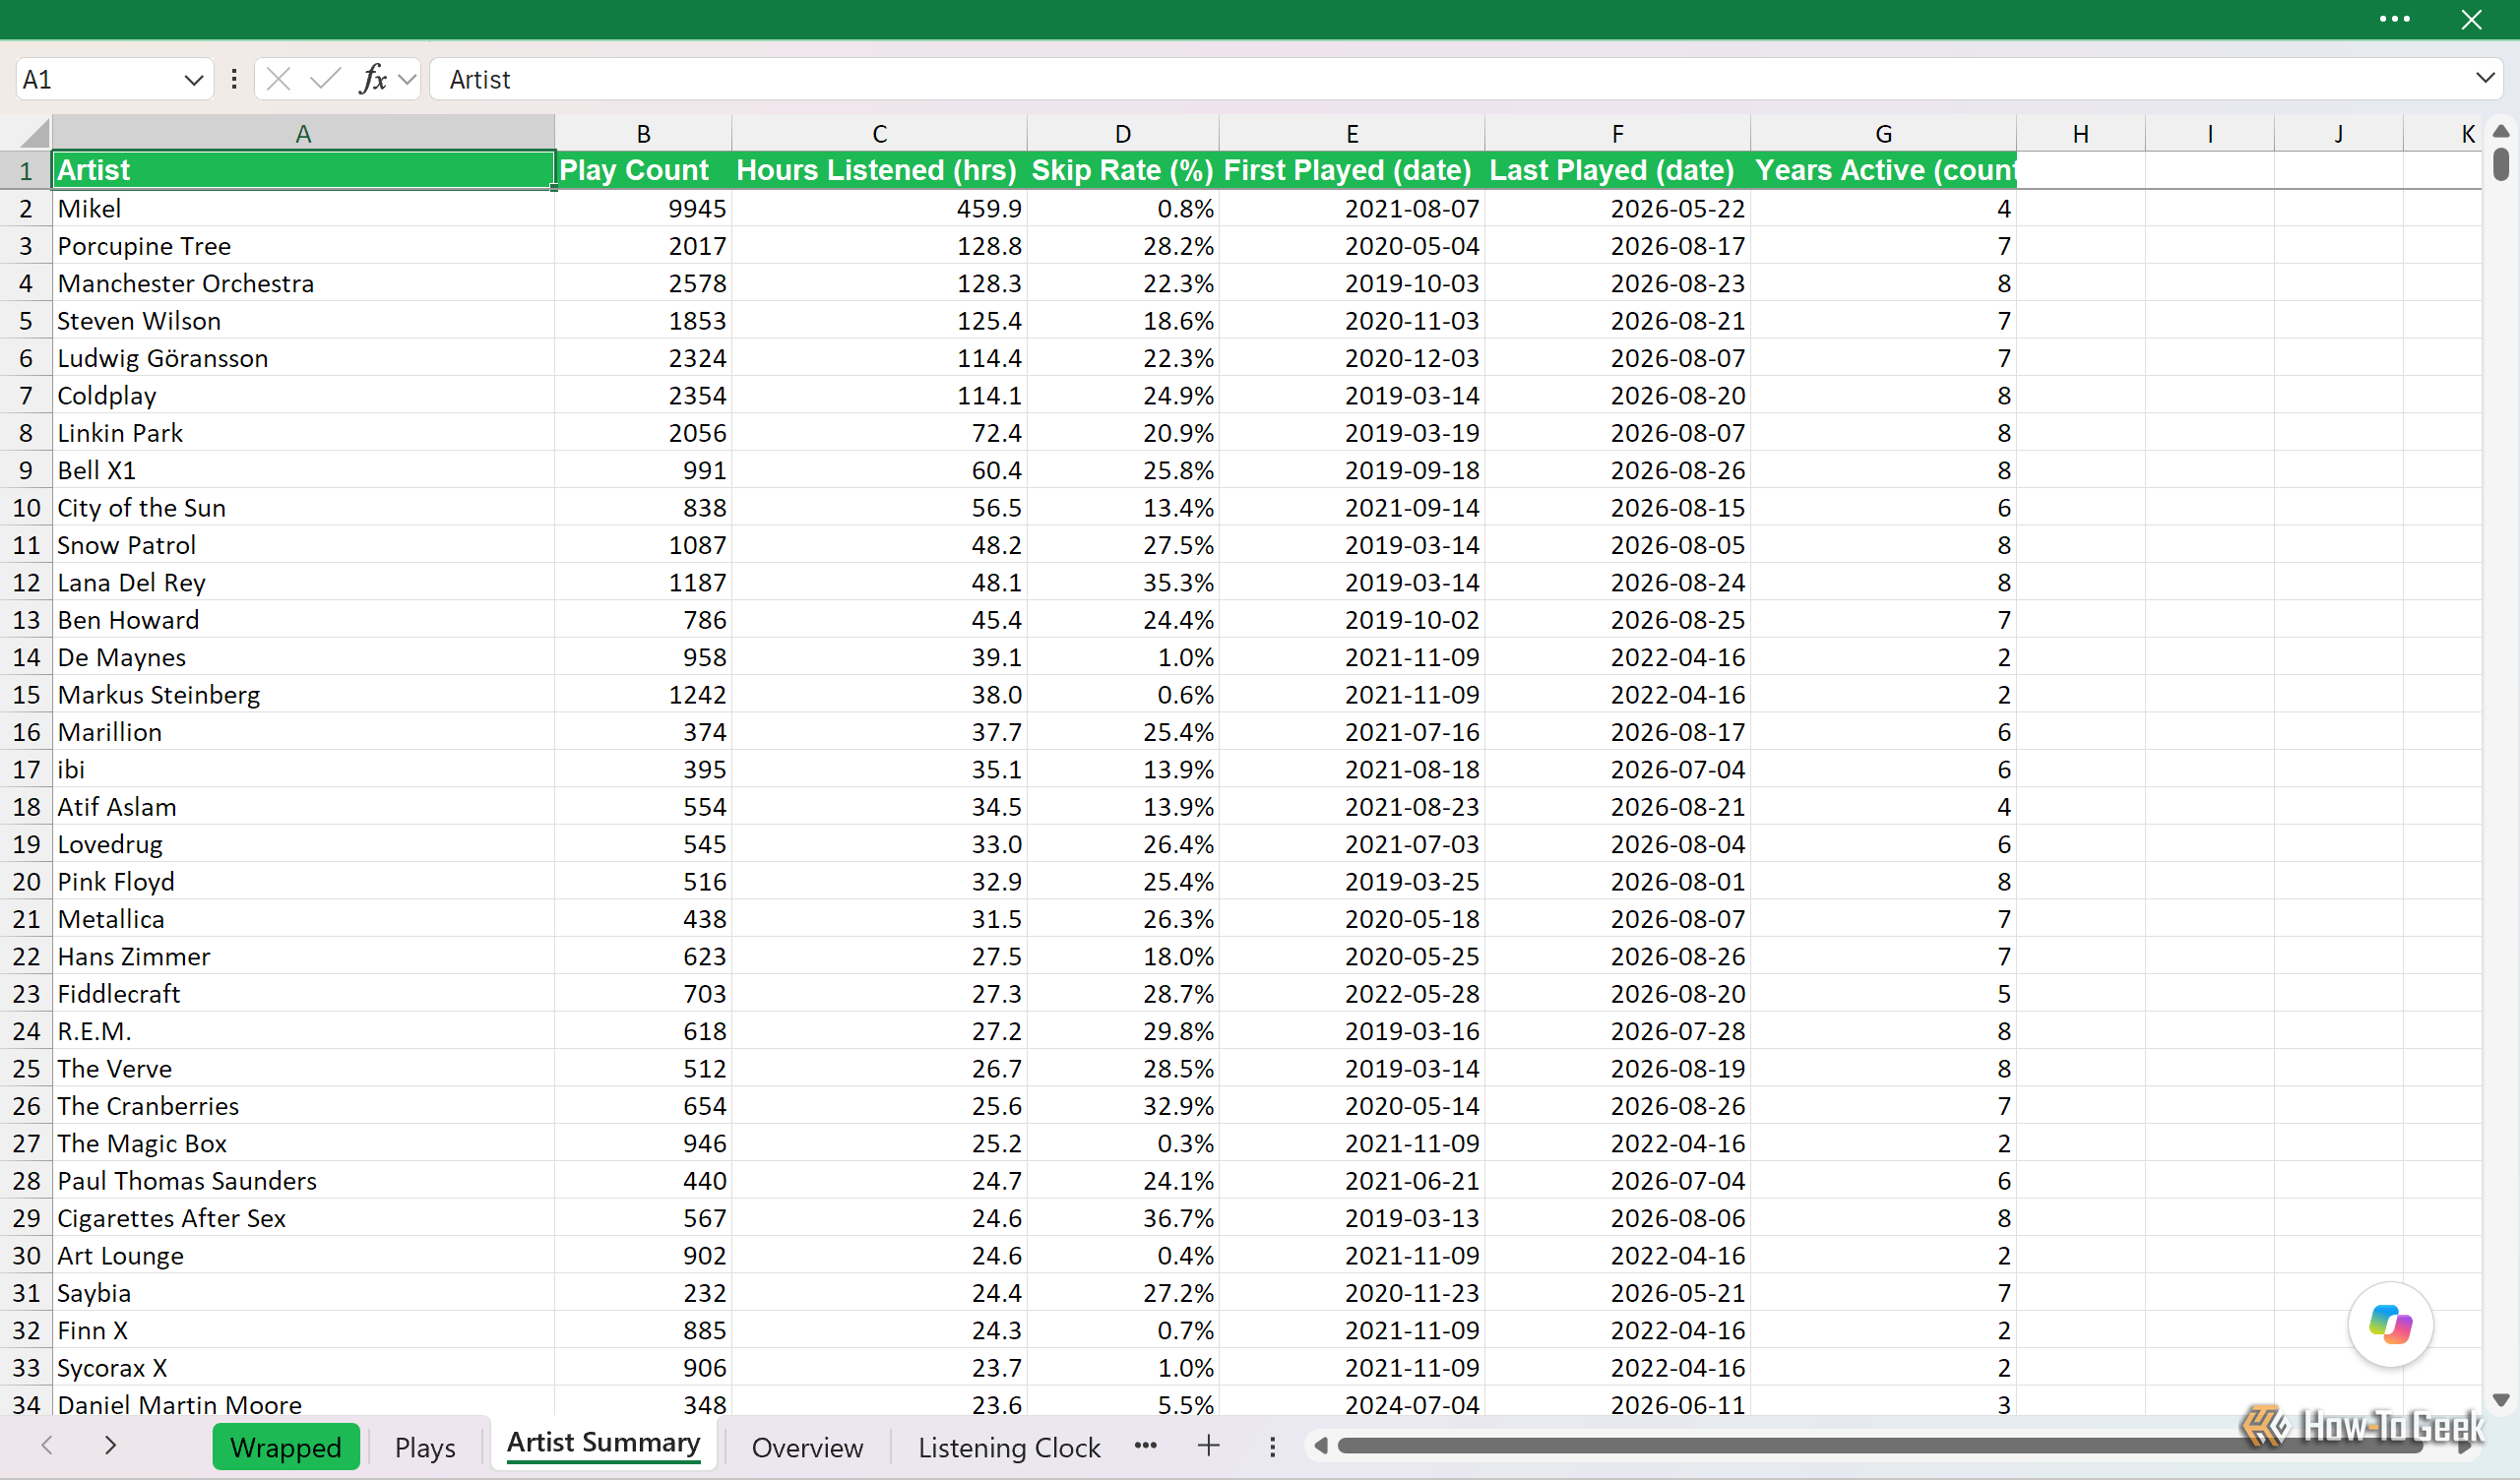Select the Manchester Orchestra cell
Screen dimensions: 2520x1480
click(x=303, y=283)
